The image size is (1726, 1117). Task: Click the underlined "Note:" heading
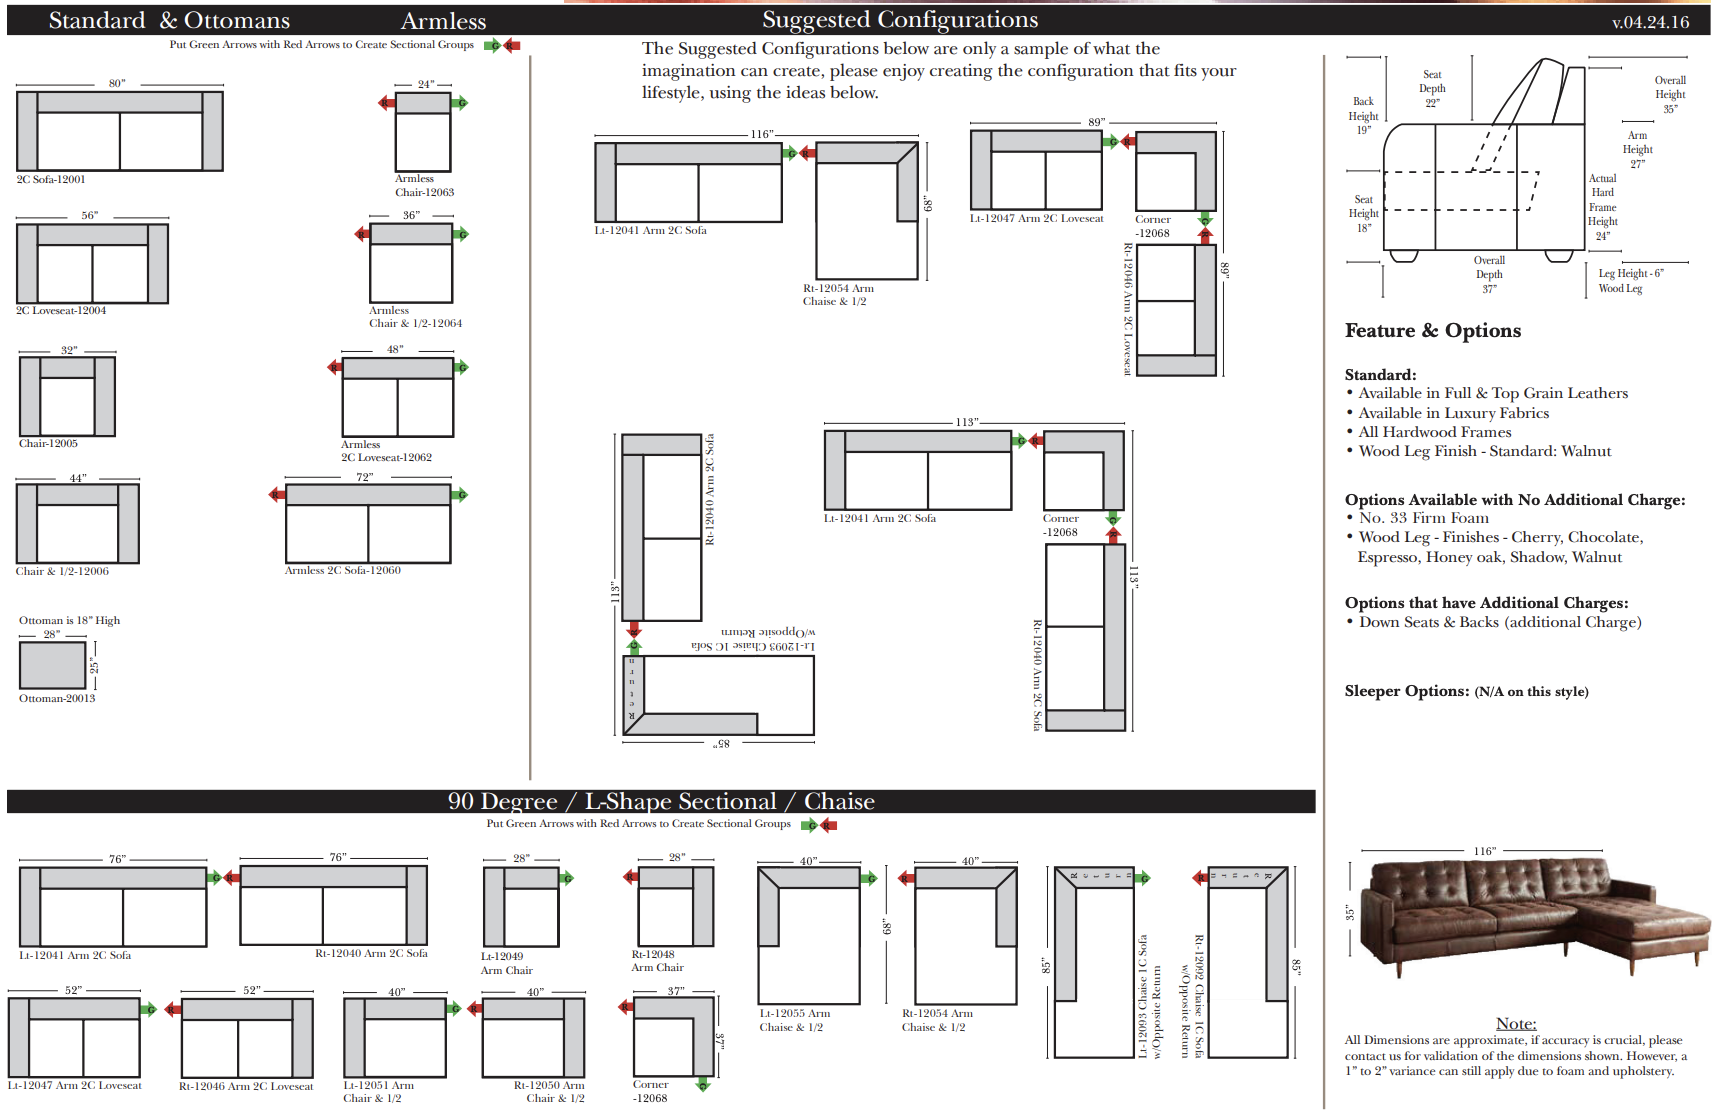coord(1515,1023)
